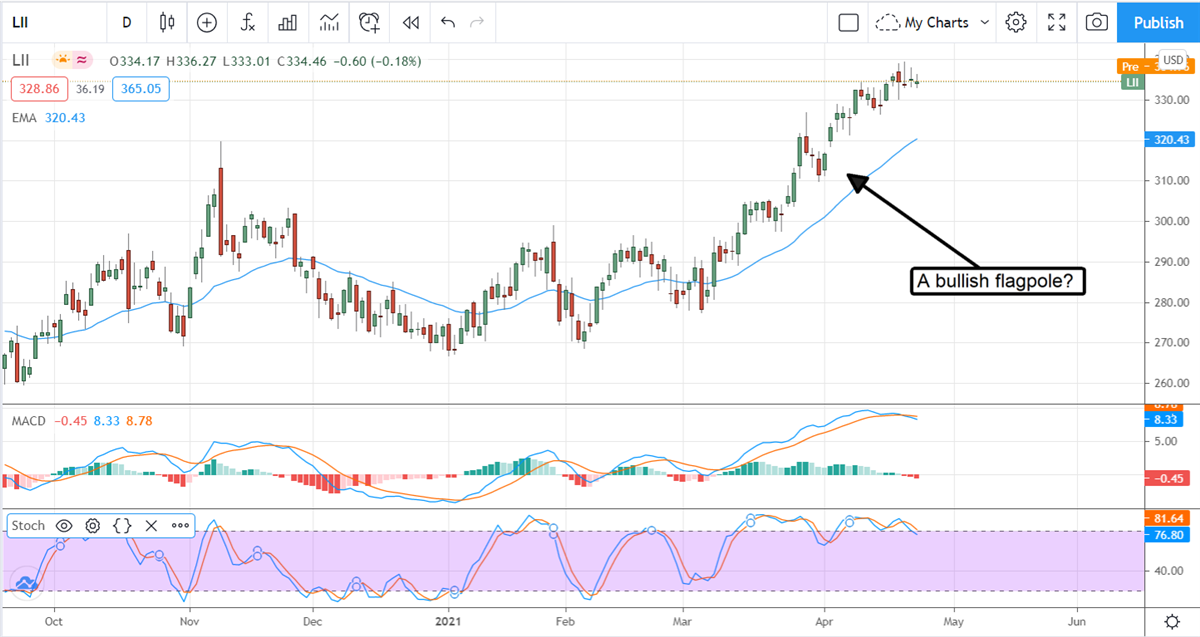Click the blue Publish button
This screenshot has height=637, width=1200.
tap(1158, 22)
